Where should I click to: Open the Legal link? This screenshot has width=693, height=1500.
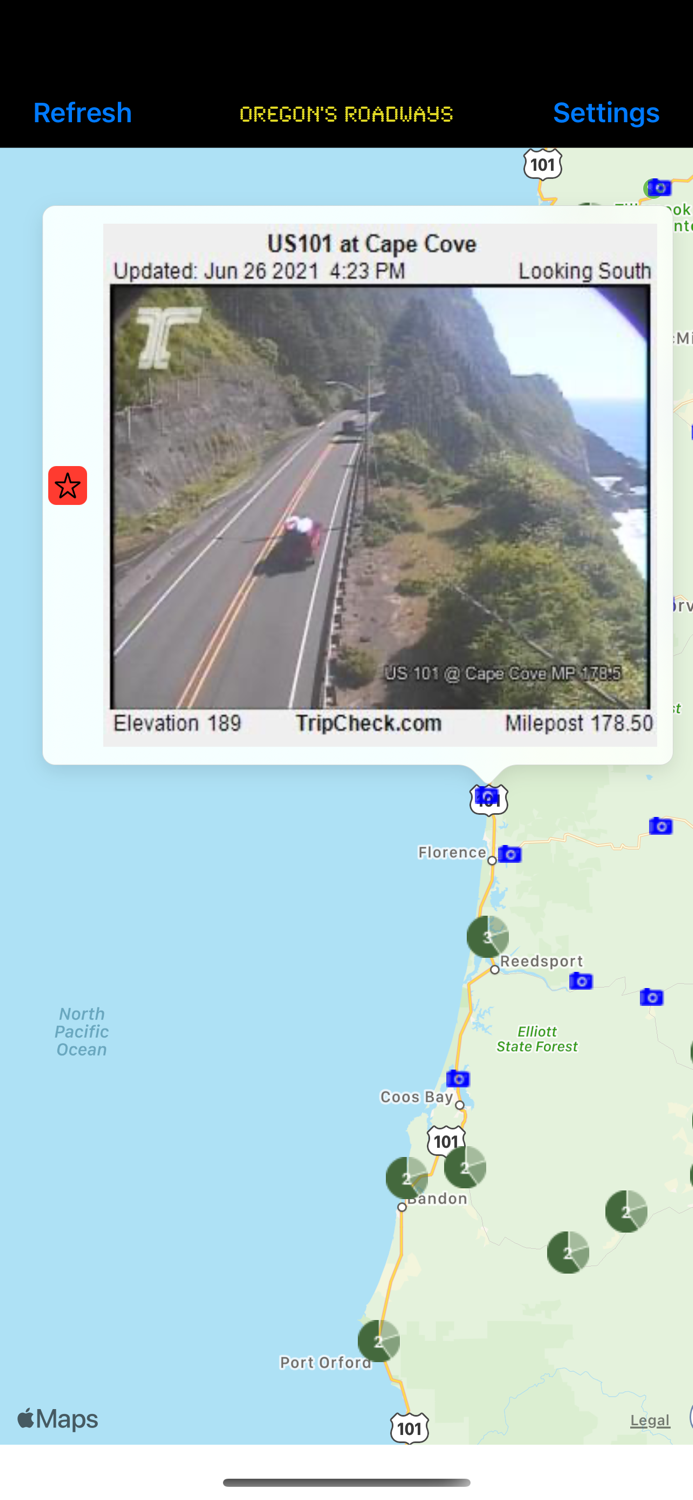[650, 1420]
